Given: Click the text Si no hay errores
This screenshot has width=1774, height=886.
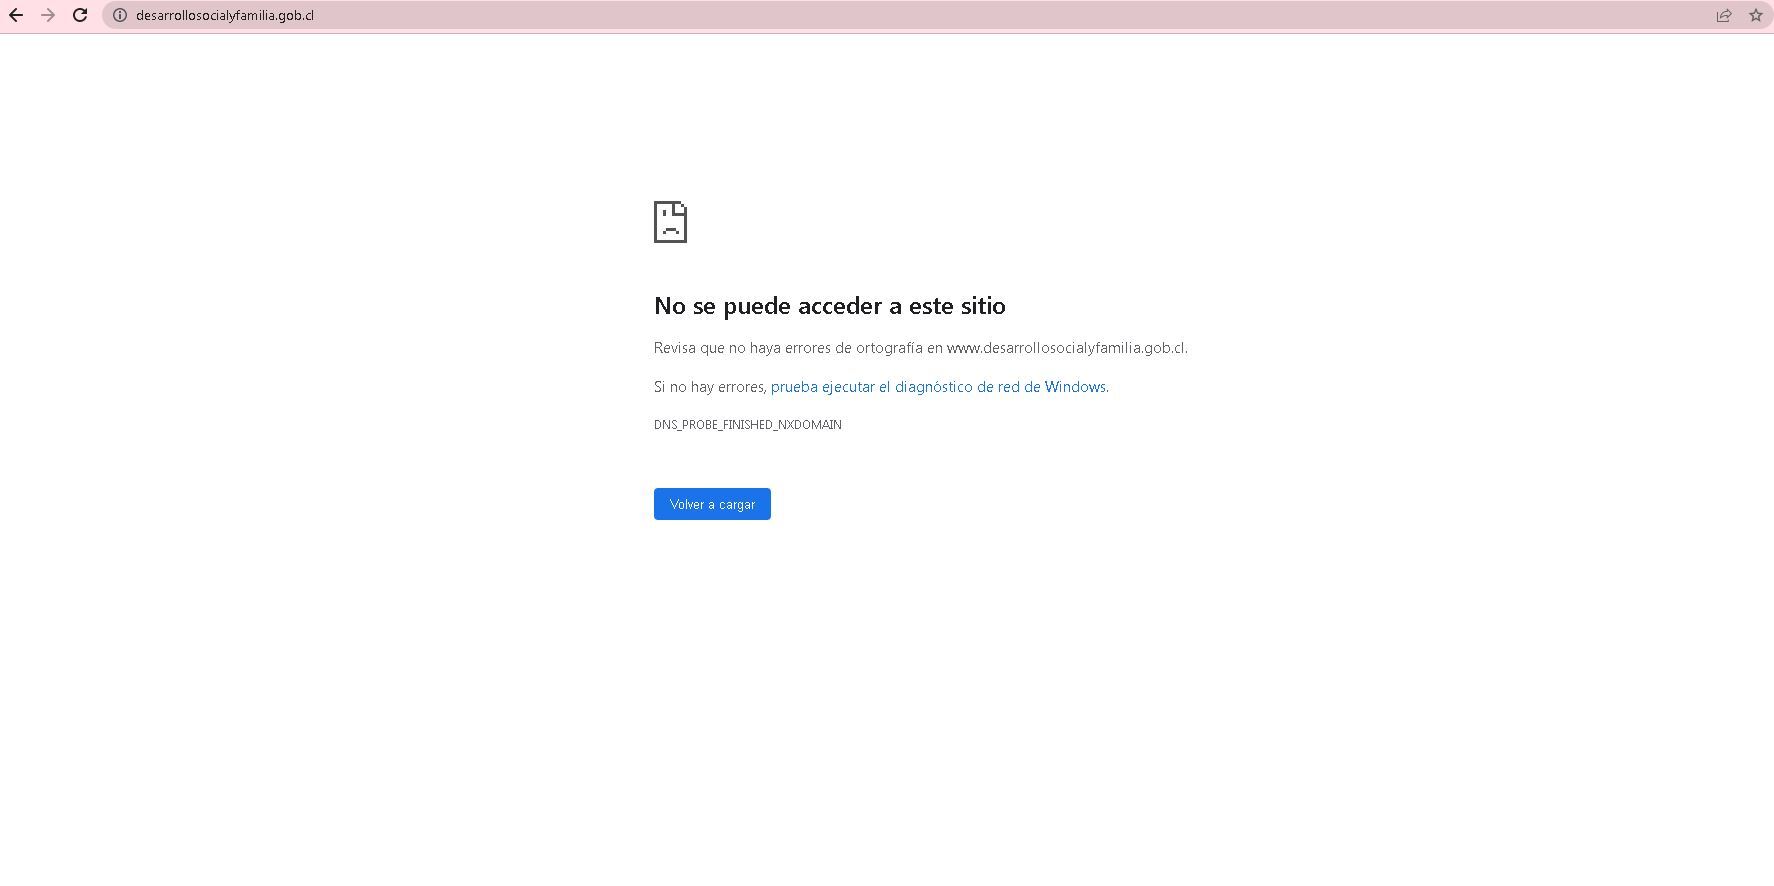Looking at the screenshot, I should [x=709, y=387].
